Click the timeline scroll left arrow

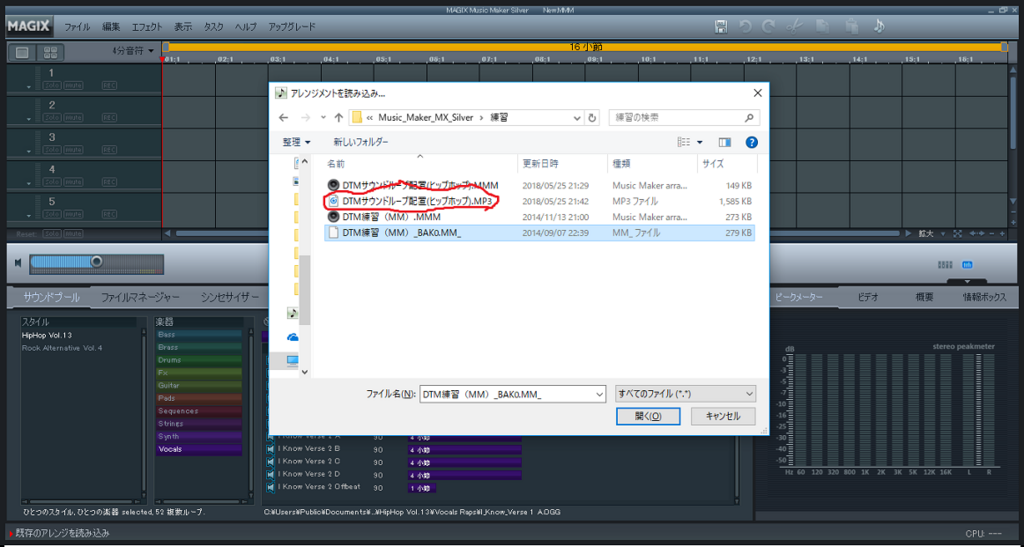(167, 234)
